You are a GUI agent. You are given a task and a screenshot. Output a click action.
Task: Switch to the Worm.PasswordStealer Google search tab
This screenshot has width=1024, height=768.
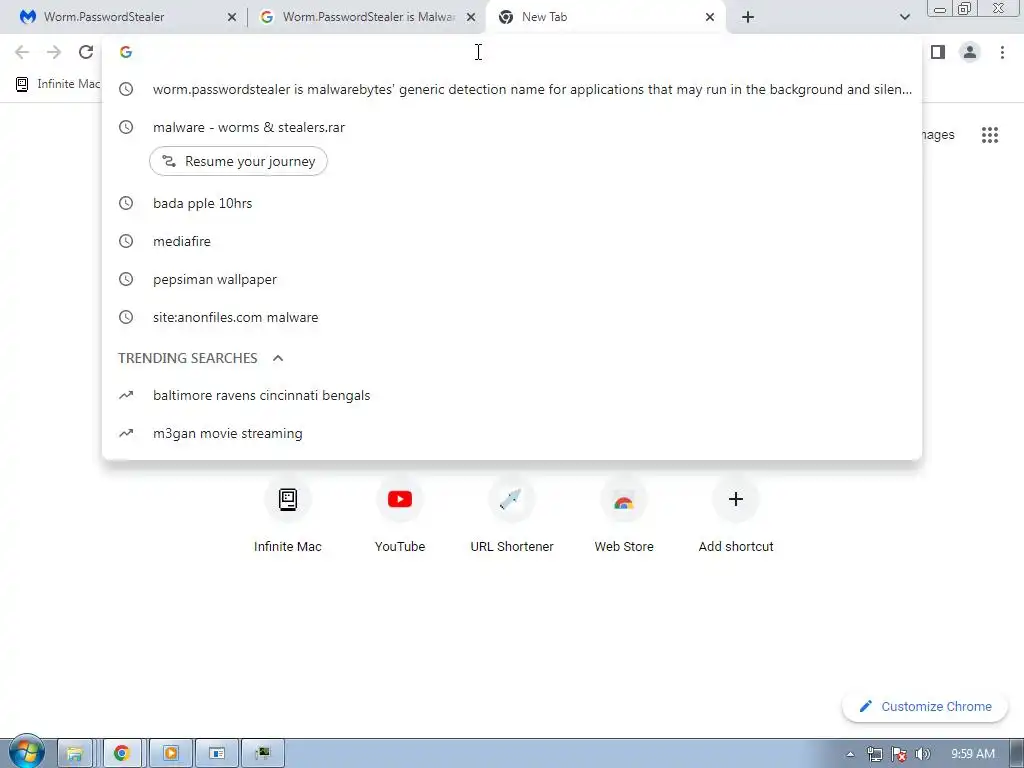click(368, 17)
